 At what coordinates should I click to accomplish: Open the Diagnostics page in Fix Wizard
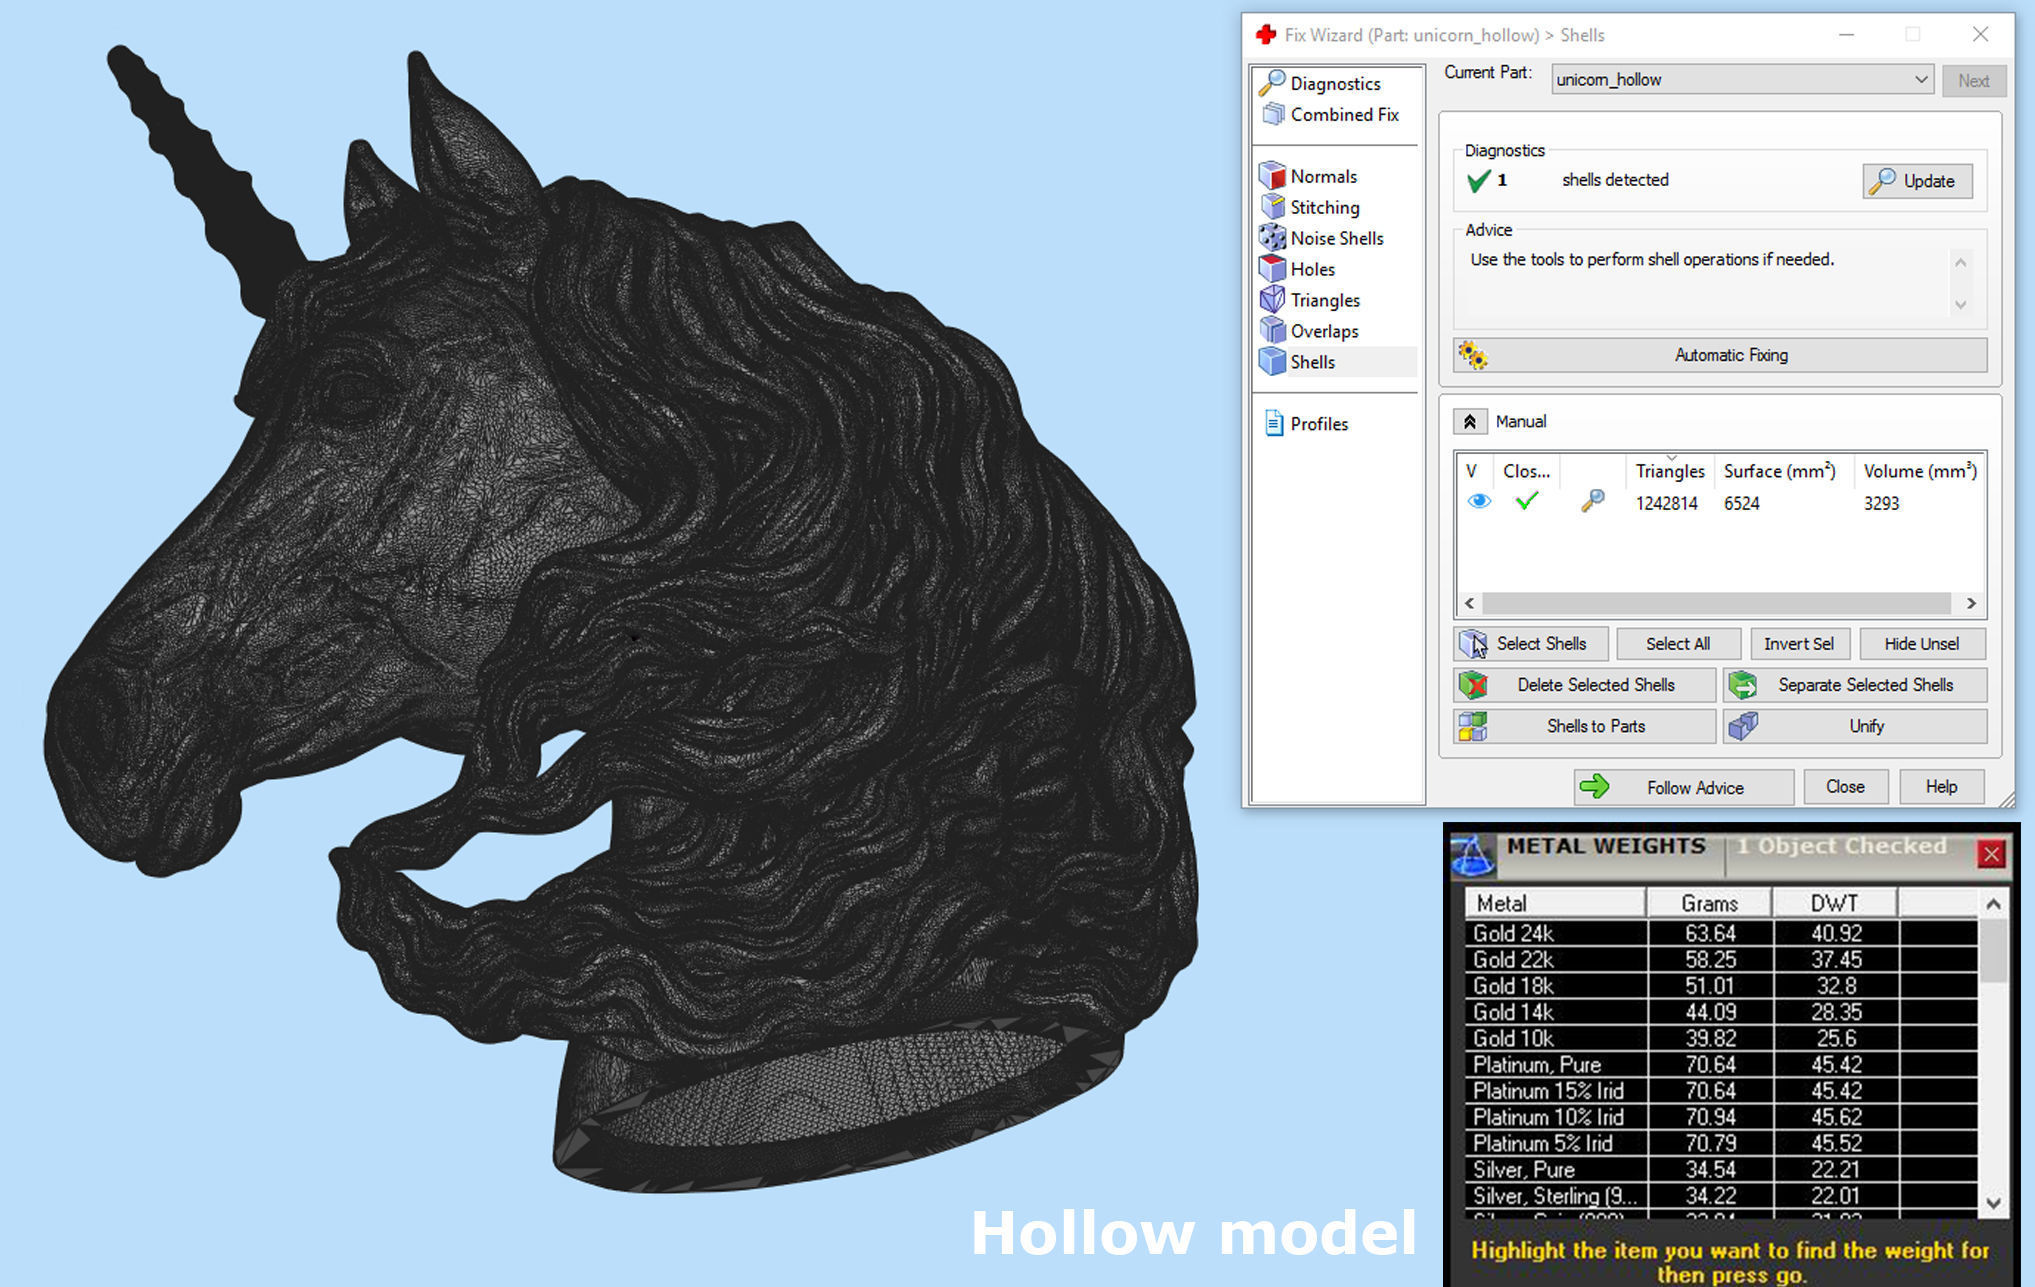(x=1334, y=84)
